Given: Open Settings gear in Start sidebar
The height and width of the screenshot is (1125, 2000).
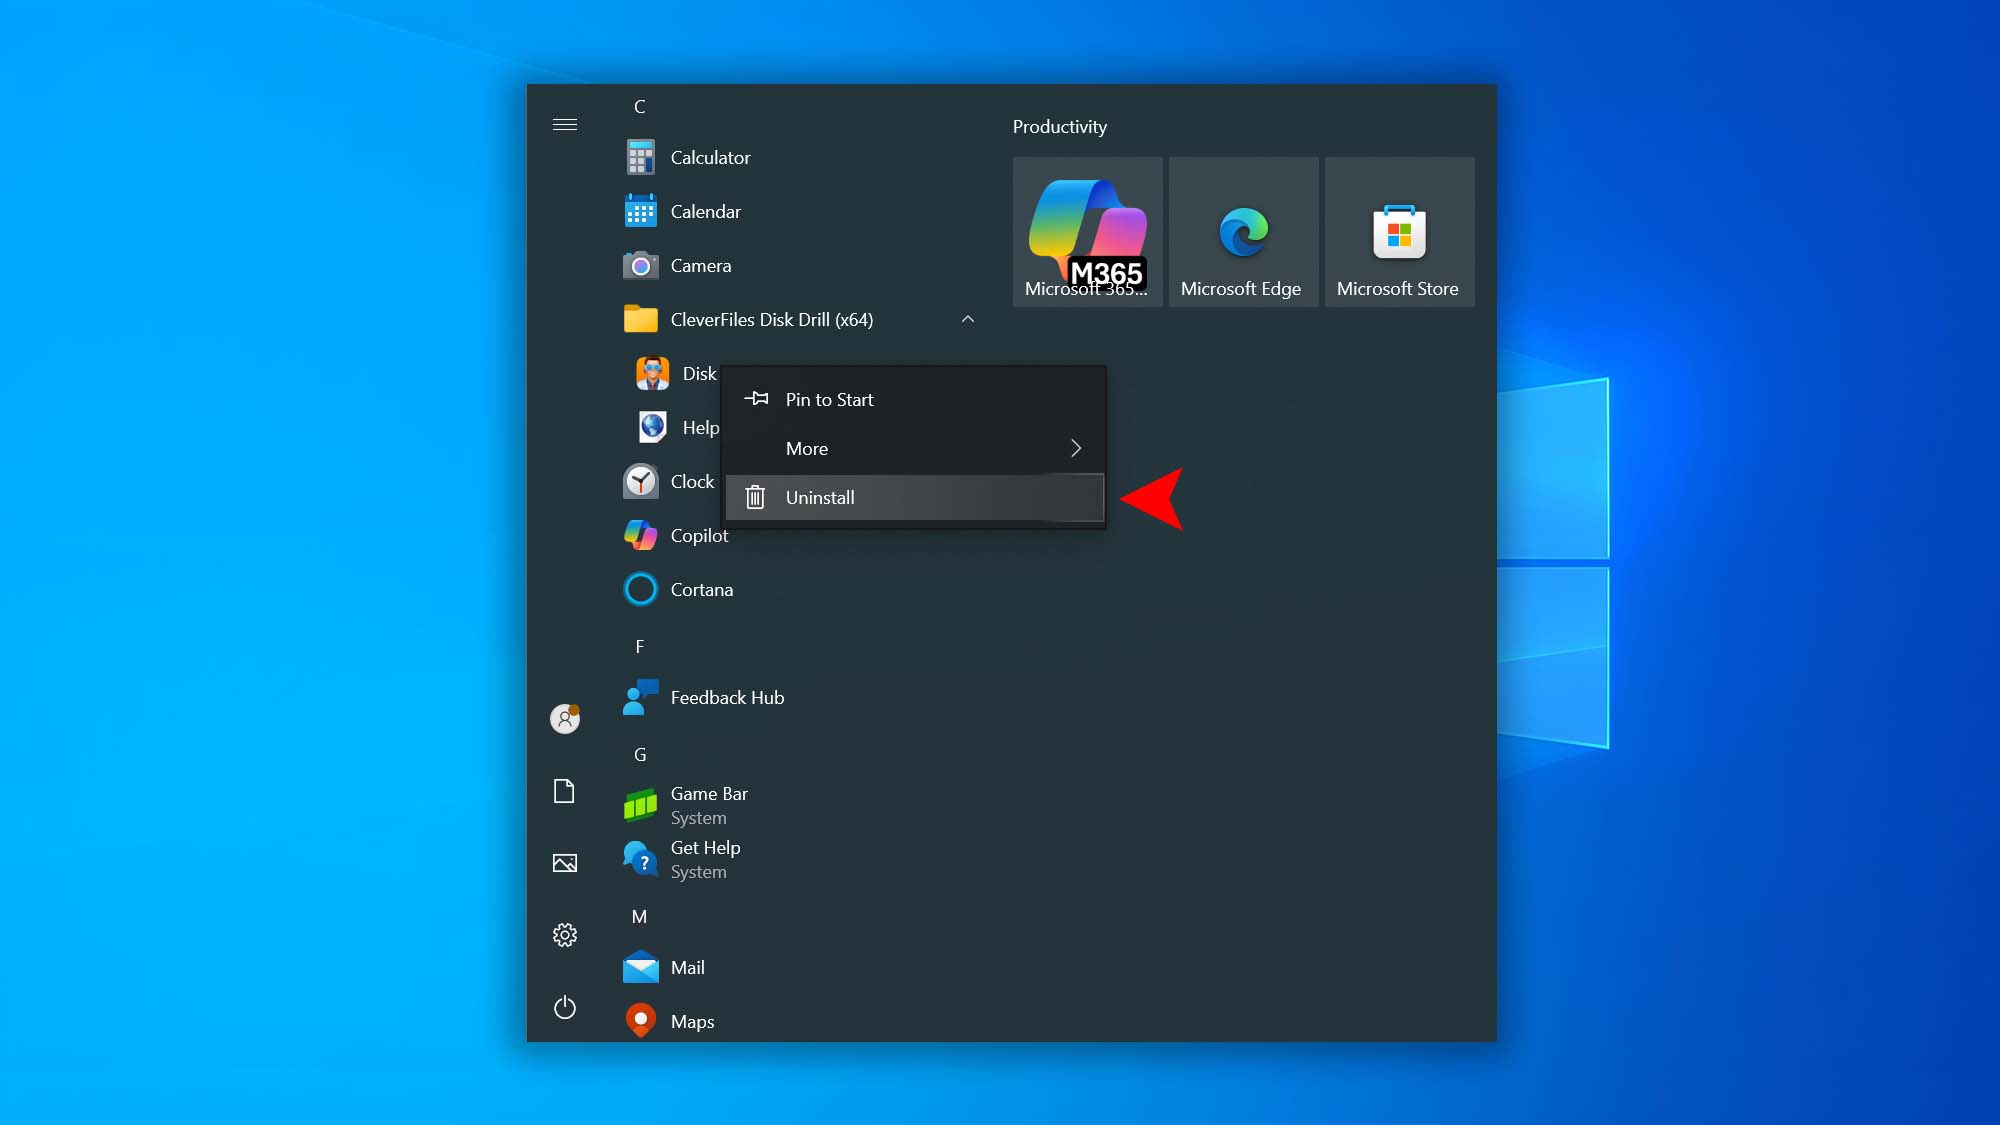Looking at the screenshot, I should tap(565, 935).
